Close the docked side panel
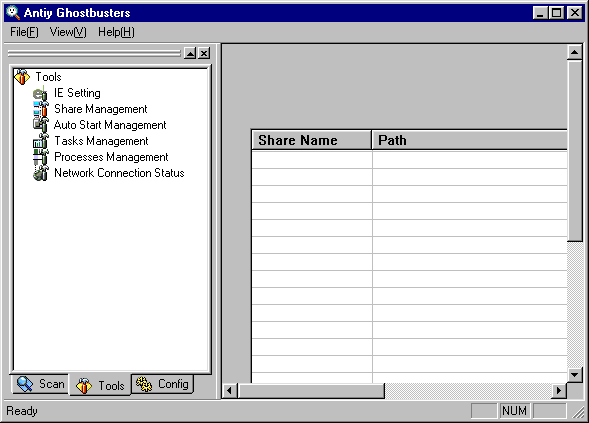The height and width of the screenshot is (423, 589). click(x=204, y=53)
